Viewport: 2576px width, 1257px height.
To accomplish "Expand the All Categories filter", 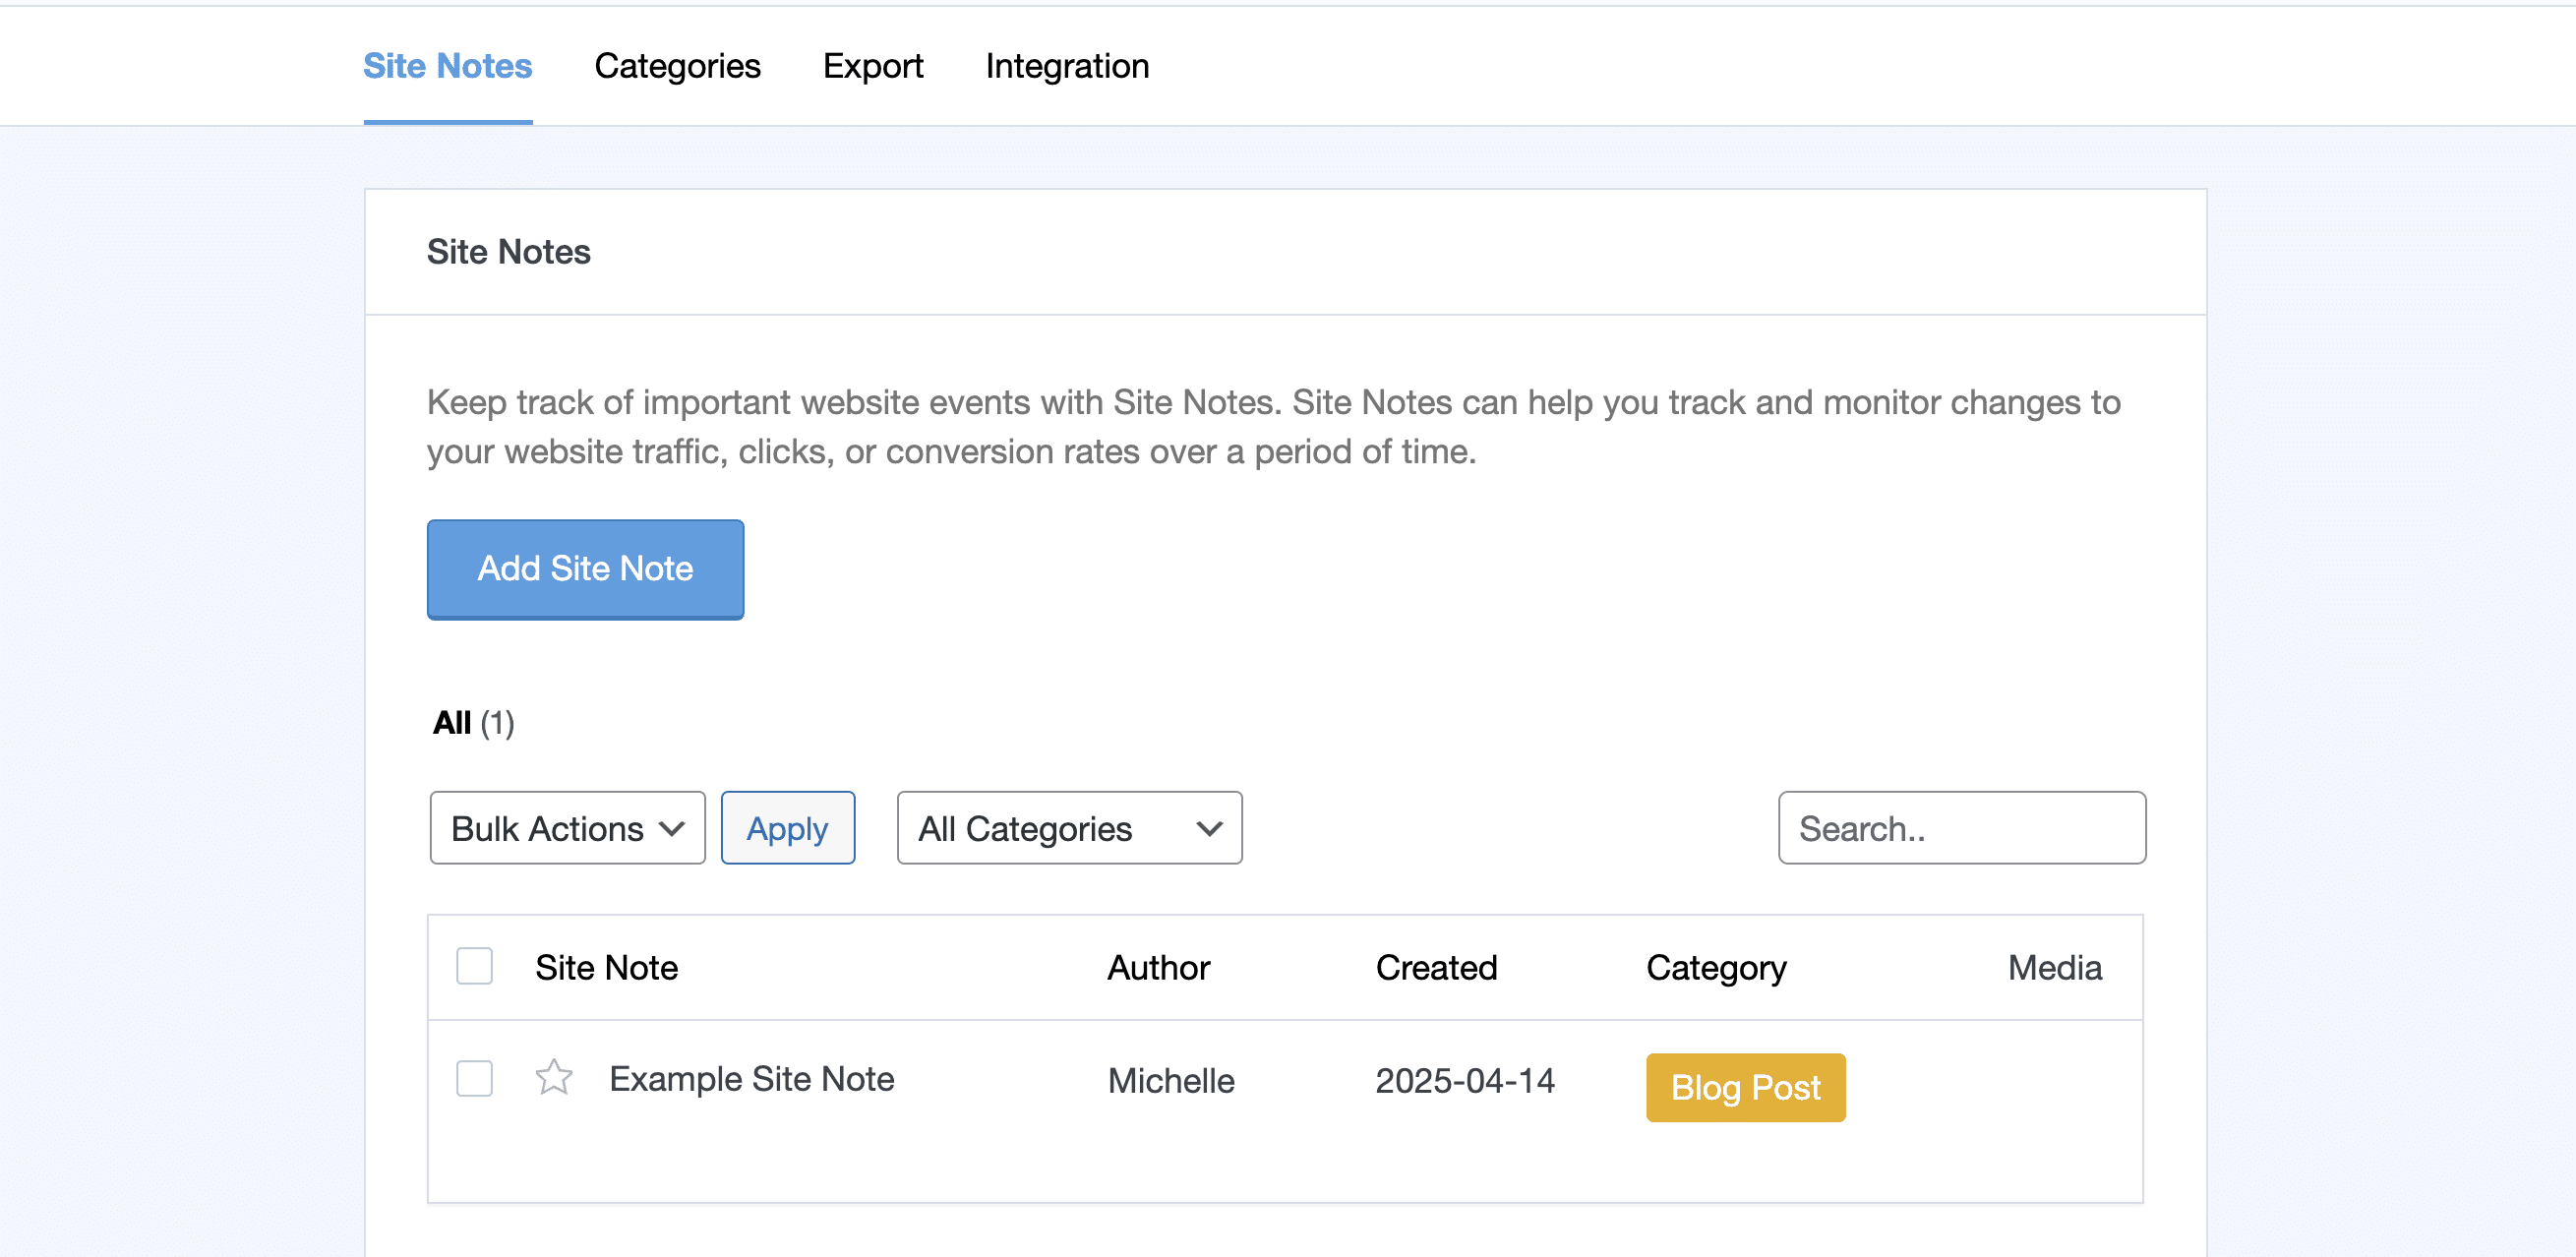I will coord(1069,828).
